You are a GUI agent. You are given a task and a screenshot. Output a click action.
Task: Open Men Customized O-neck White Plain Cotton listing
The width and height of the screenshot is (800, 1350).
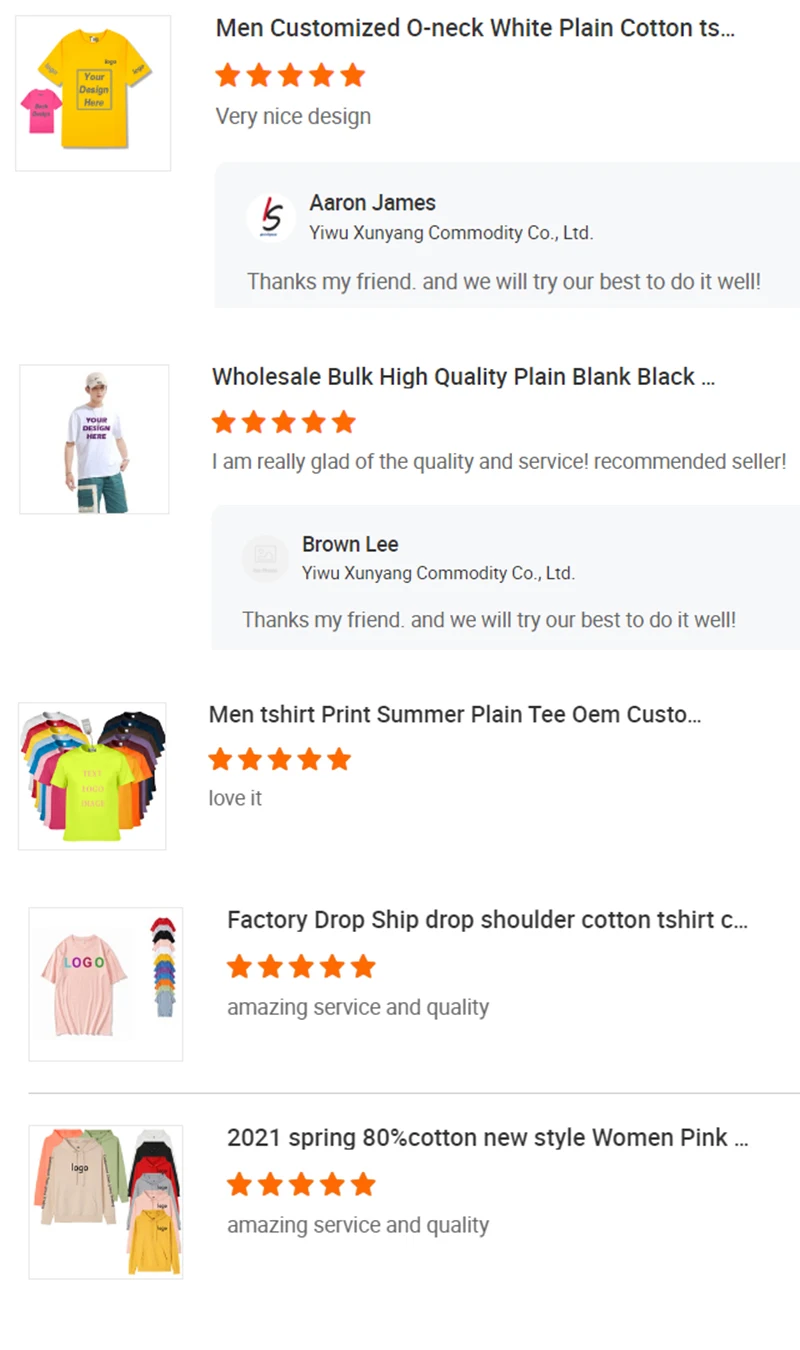(475, 28)
